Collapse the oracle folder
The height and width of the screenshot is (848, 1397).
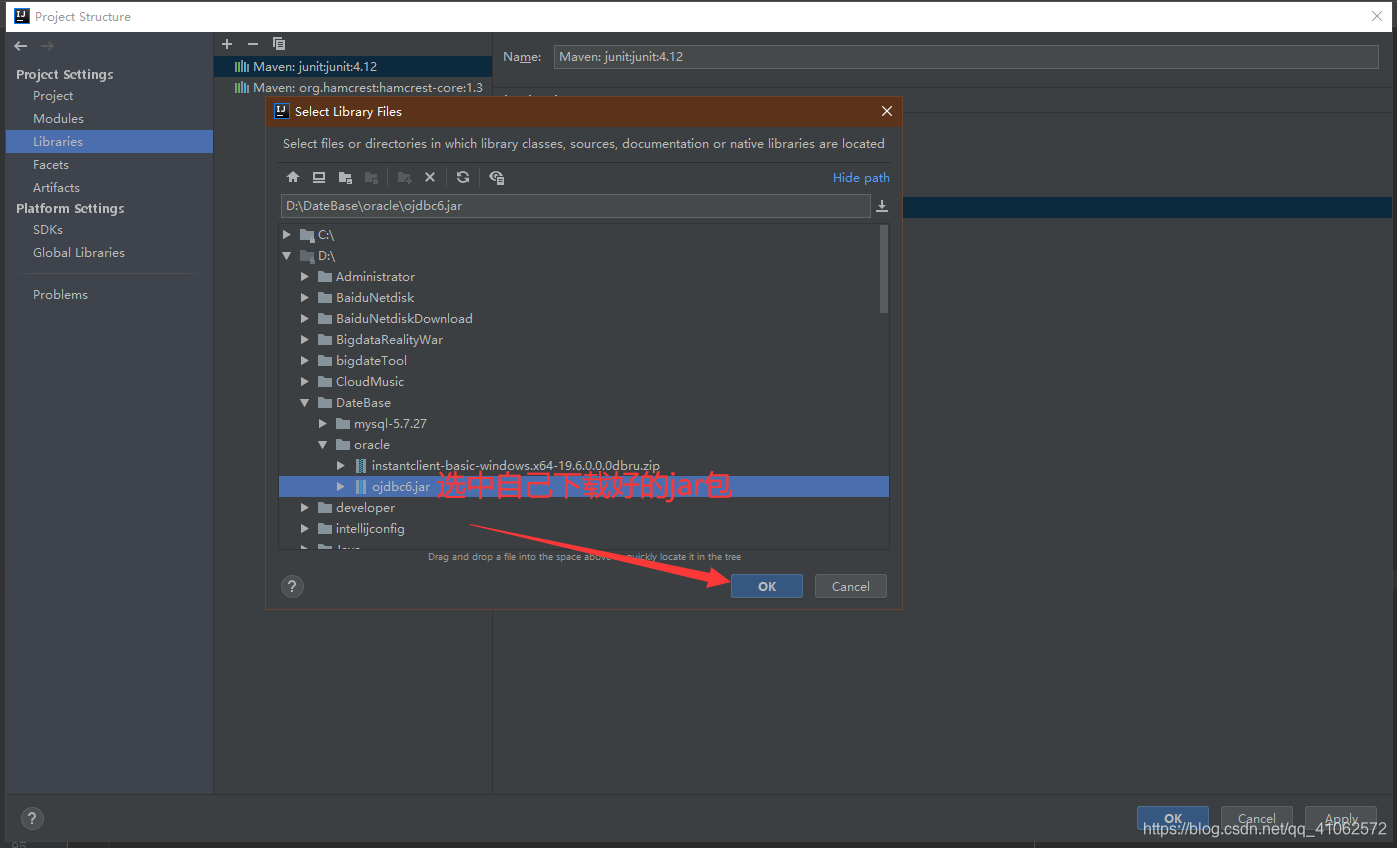[x=323, y=445]
